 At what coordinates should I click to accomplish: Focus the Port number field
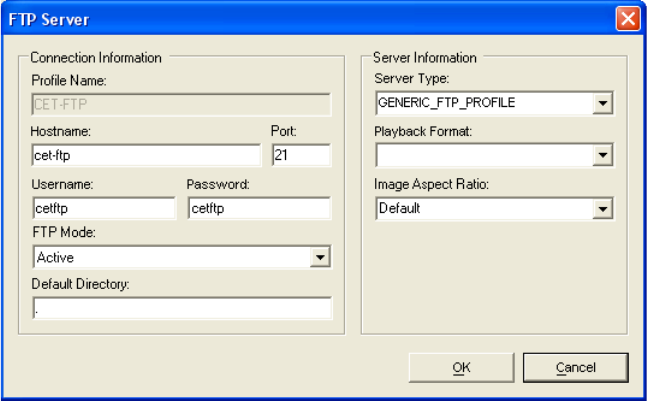[x=300, y=155]
